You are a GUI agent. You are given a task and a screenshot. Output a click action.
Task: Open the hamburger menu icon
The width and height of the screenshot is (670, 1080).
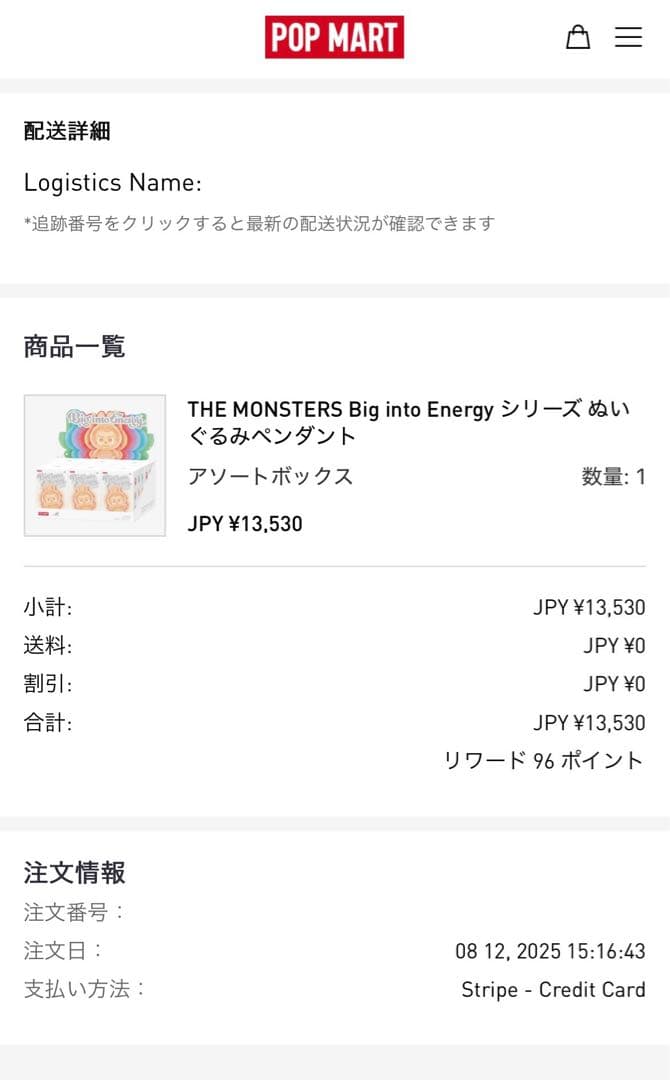(x=628, y=38)
